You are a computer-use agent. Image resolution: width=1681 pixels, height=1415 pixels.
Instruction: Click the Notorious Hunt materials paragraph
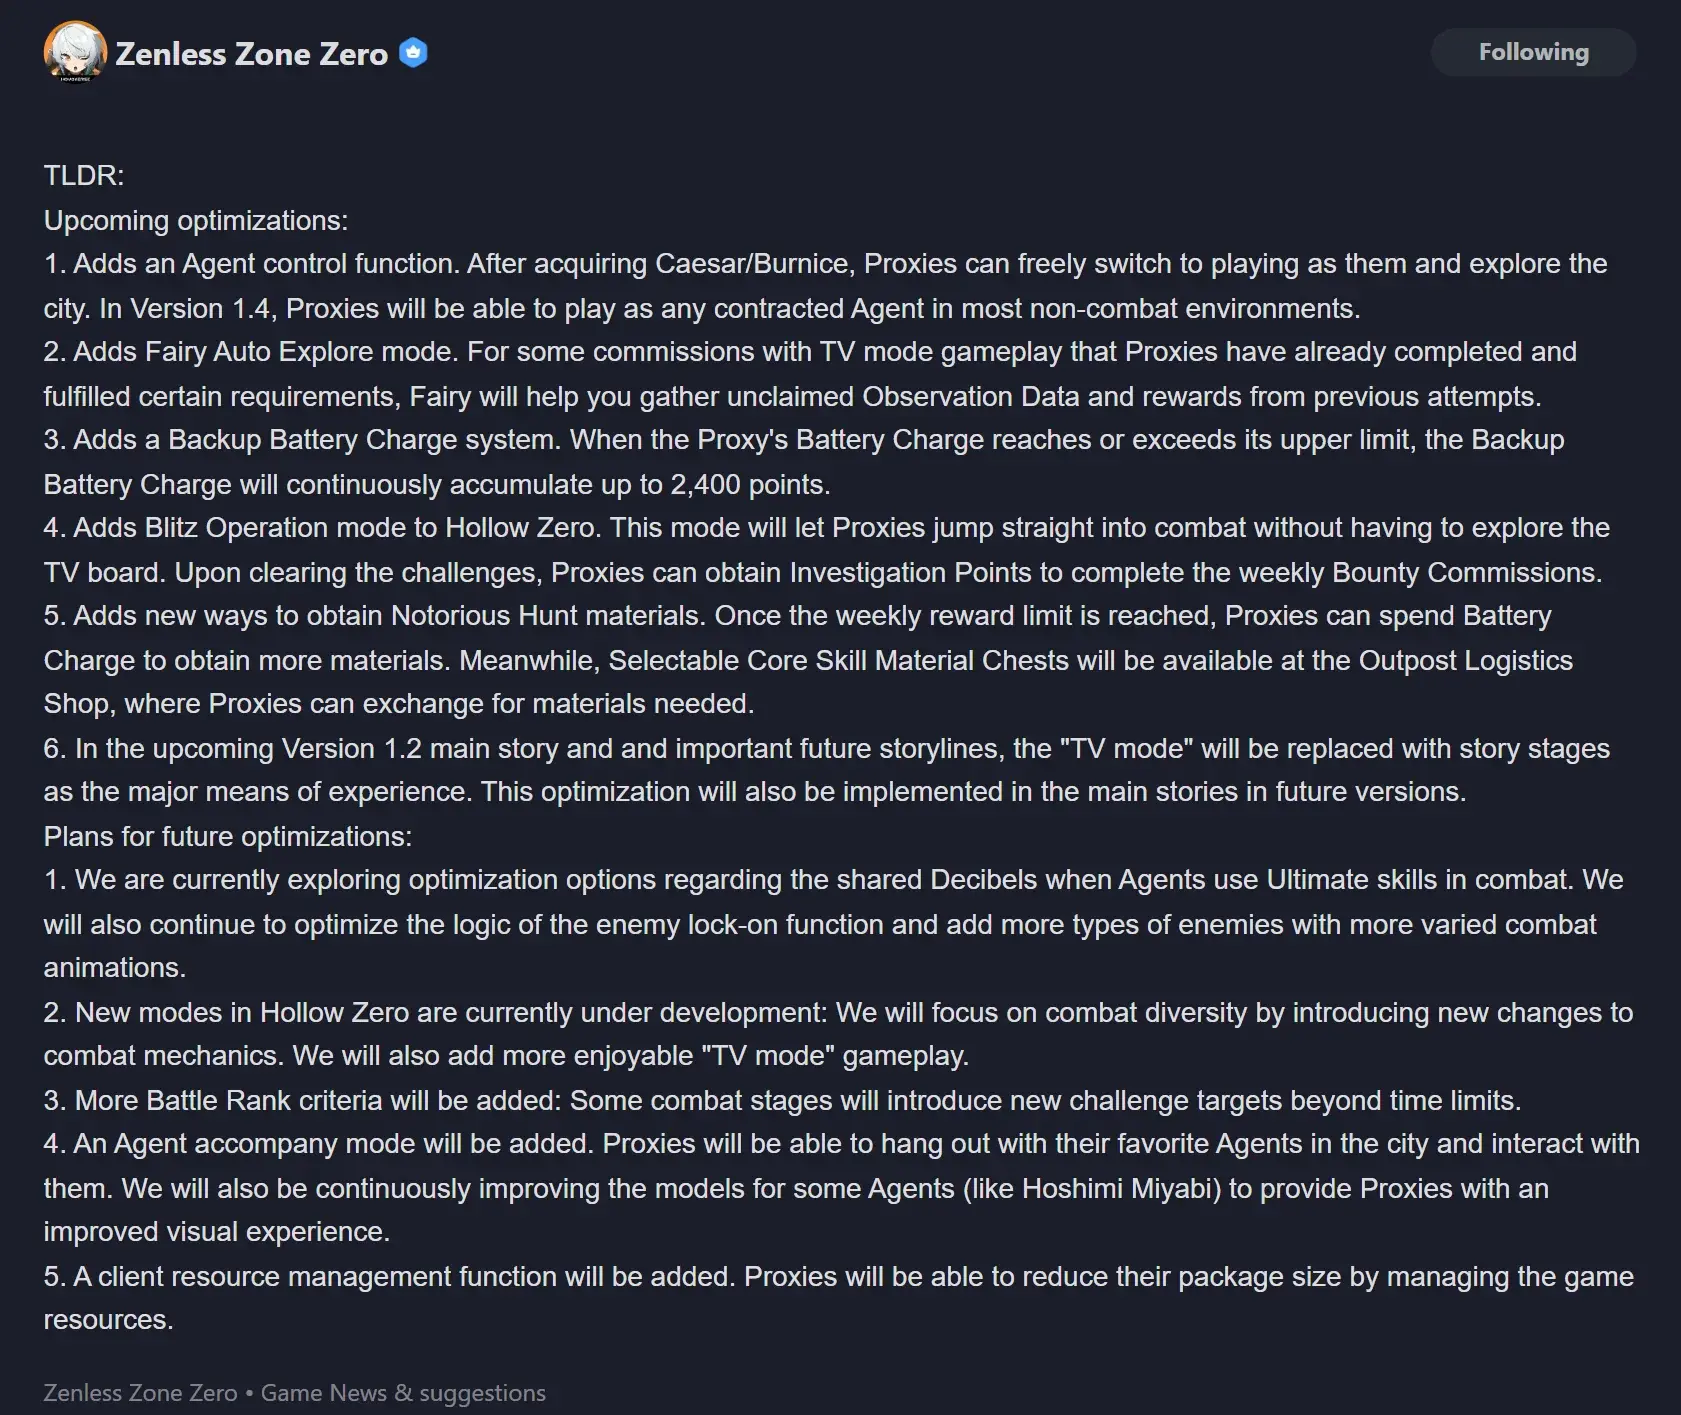tap(700, 660)
